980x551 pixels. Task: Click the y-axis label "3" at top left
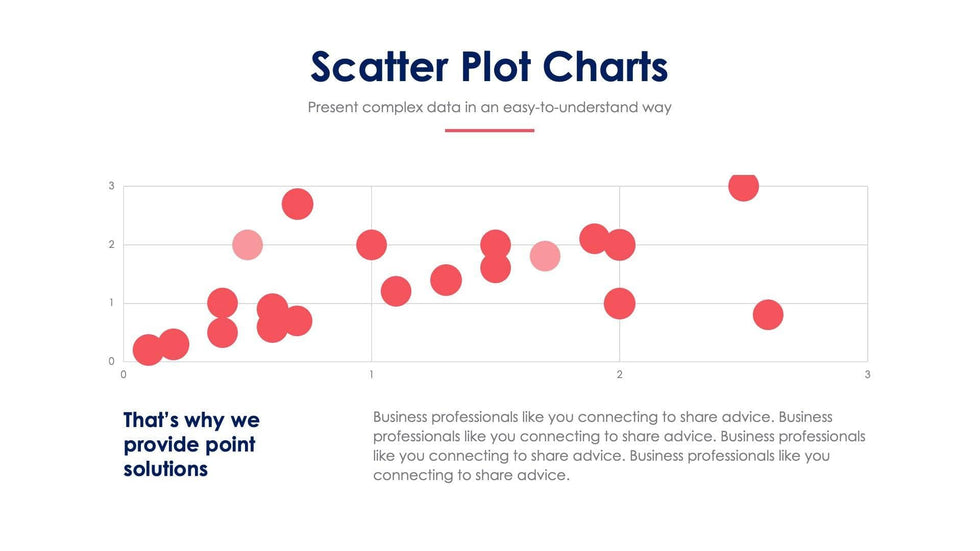(x=112, y=186)
